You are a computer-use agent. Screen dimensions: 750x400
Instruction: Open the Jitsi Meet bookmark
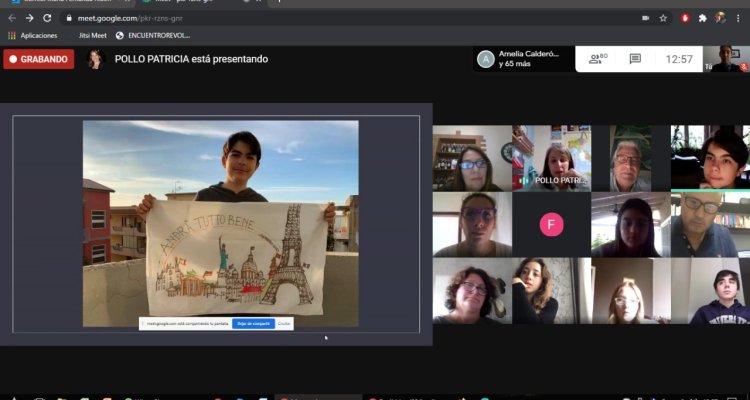[x=93, y=35]
